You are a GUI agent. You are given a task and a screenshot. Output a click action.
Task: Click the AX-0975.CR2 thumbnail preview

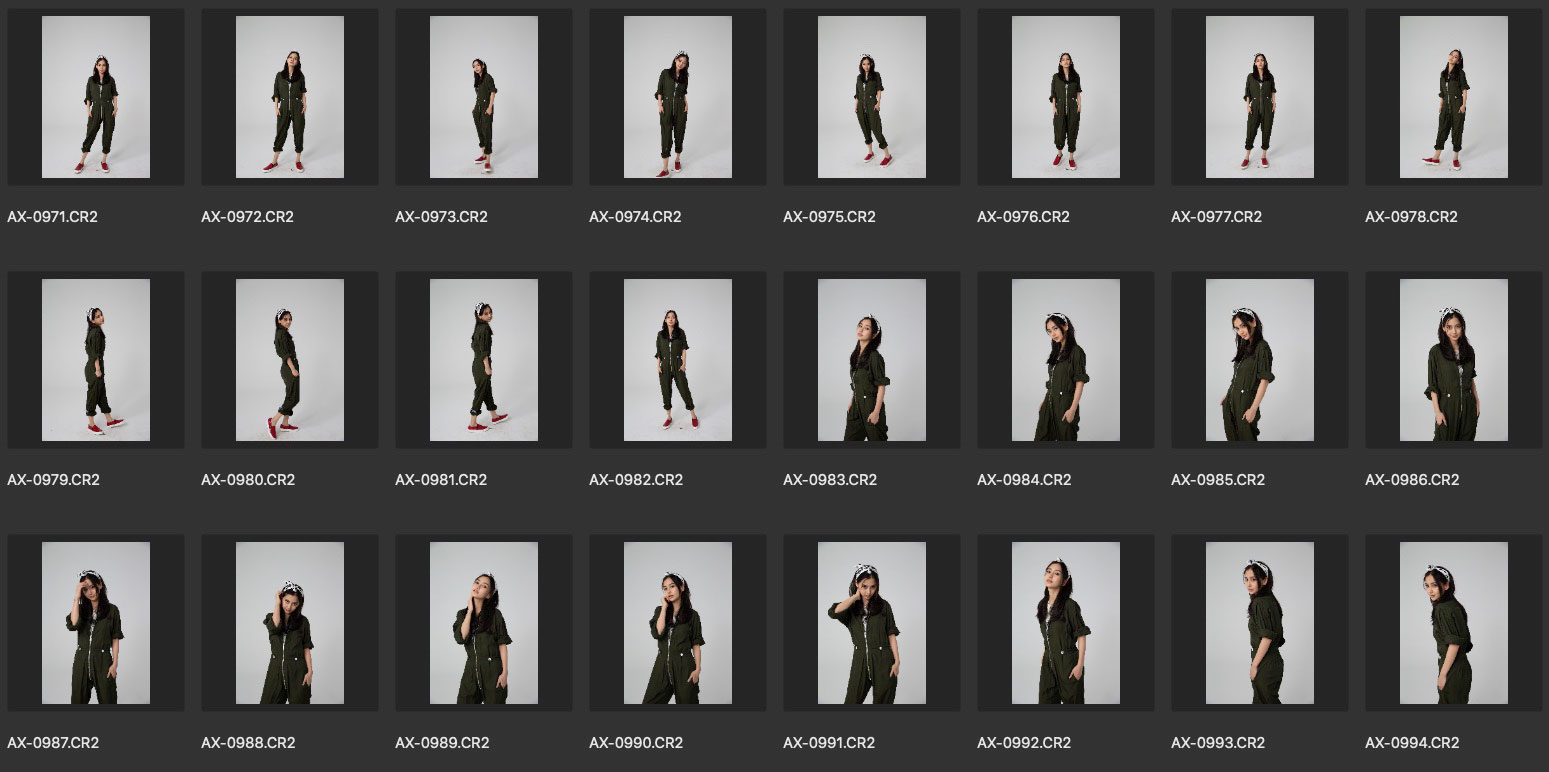872,97
